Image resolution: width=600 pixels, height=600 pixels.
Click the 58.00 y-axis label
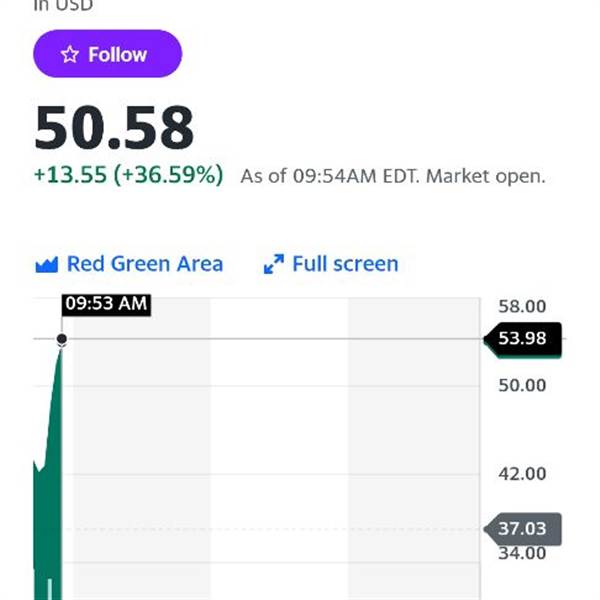click(522, 306)
